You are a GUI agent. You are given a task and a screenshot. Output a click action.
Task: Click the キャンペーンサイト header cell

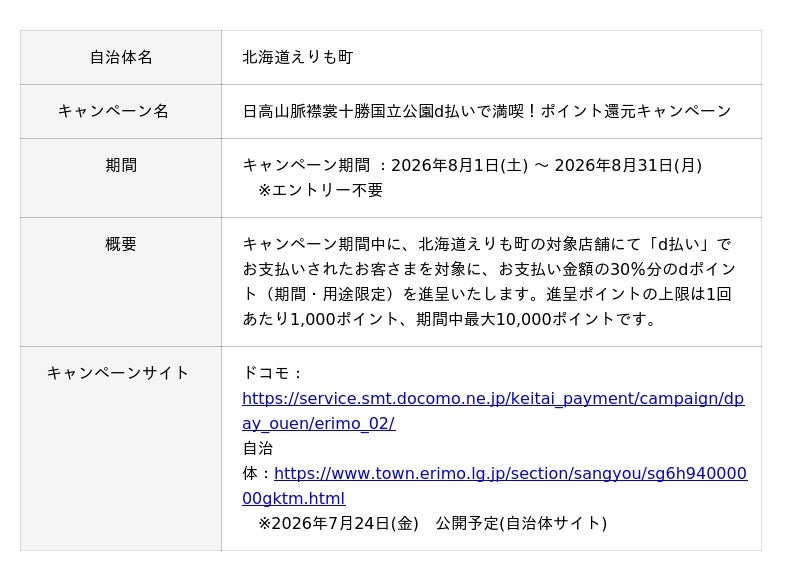121,449
